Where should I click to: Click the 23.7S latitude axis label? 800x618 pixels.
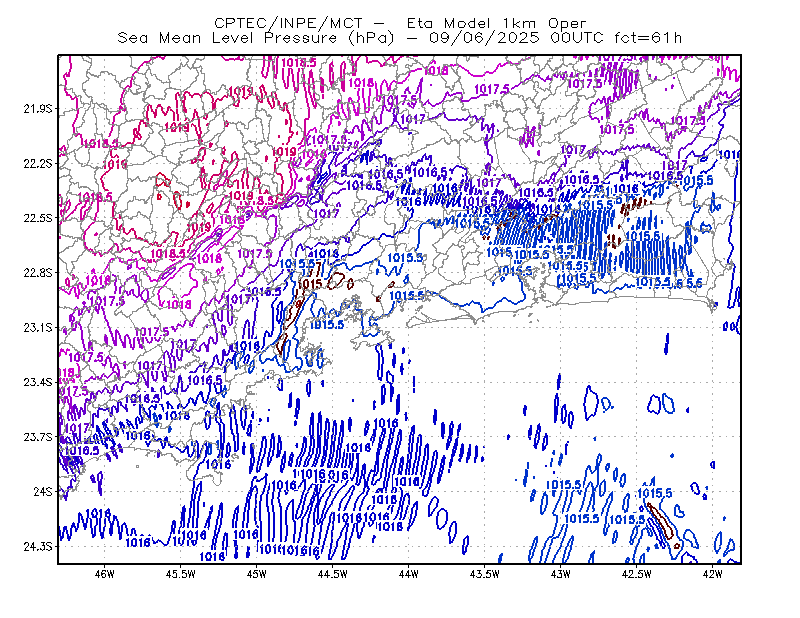(x=38, y=437)
